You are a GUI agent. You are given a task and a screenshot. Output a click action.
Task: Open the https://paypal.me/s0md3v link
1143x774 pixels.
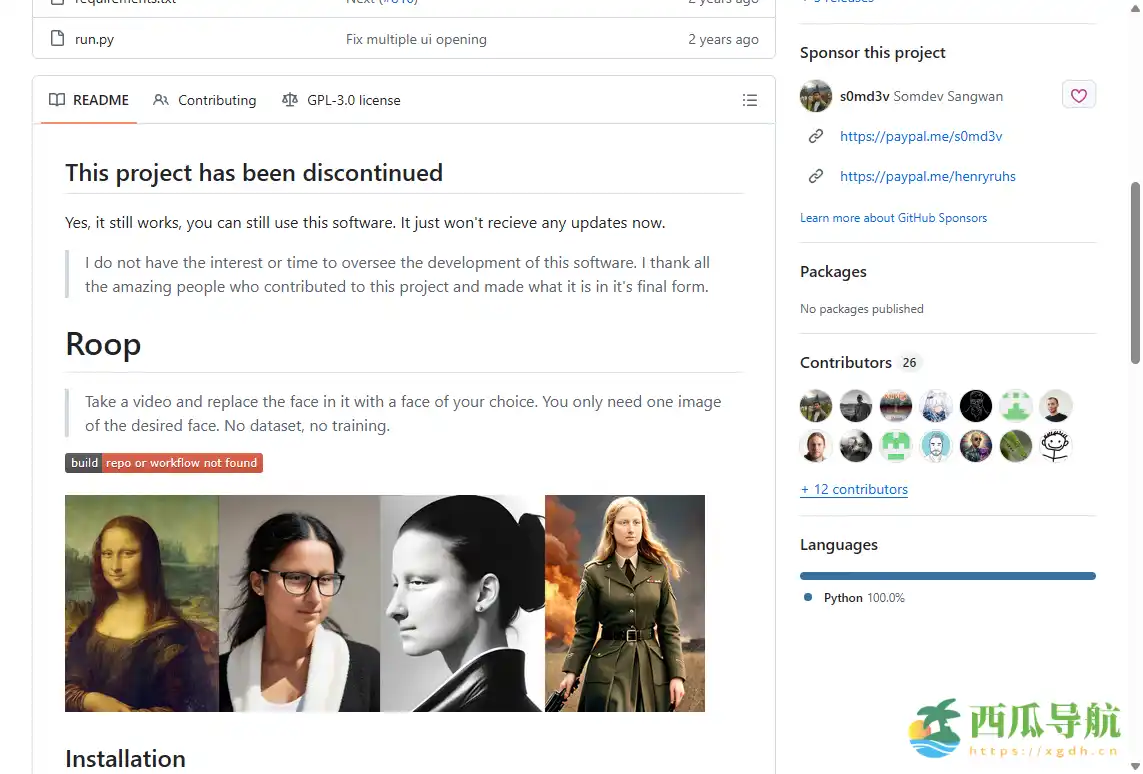(921, 136)
